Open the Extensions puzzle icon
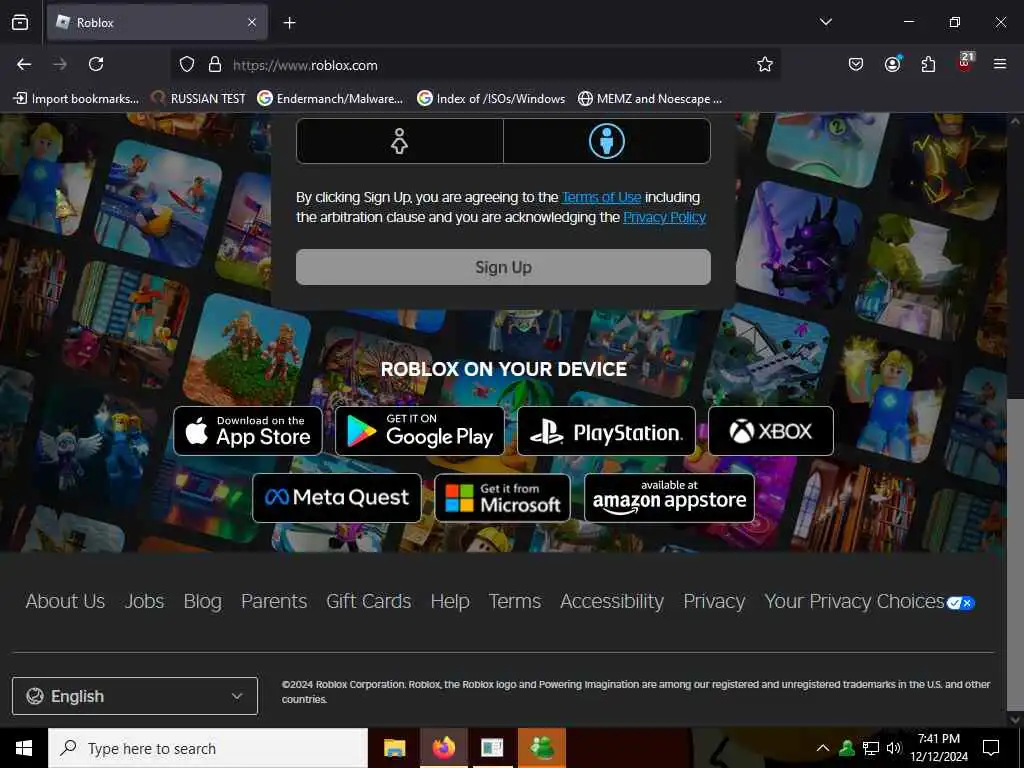Image resolution: width=1024 pixels, height=768 pixels. click(x=929, y=64)
